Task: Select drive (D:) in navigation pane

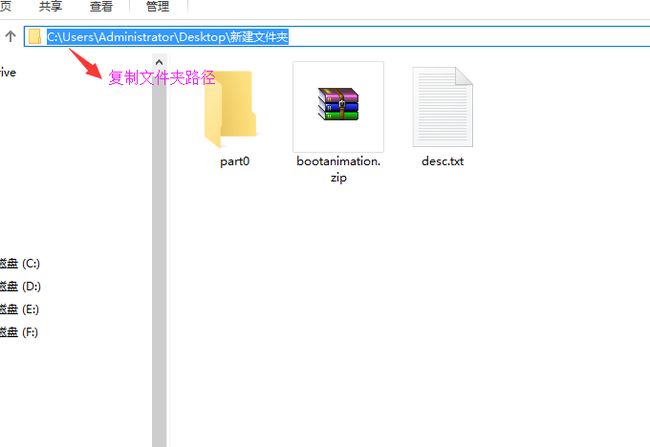Action: 20,287
